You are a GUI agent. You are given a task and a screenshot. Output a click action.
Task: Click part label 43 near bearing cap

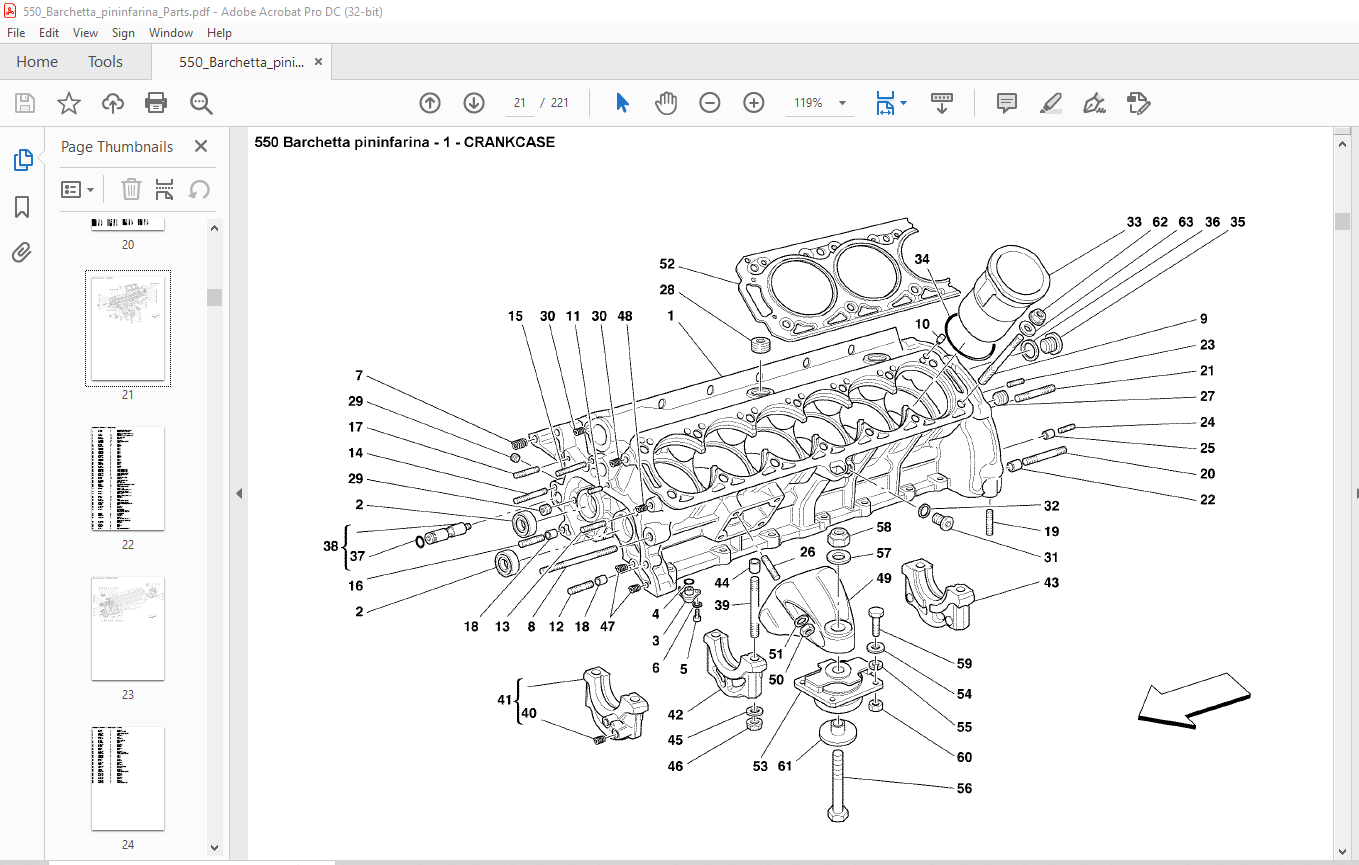pyautogui.click(x=1050, y=582)
